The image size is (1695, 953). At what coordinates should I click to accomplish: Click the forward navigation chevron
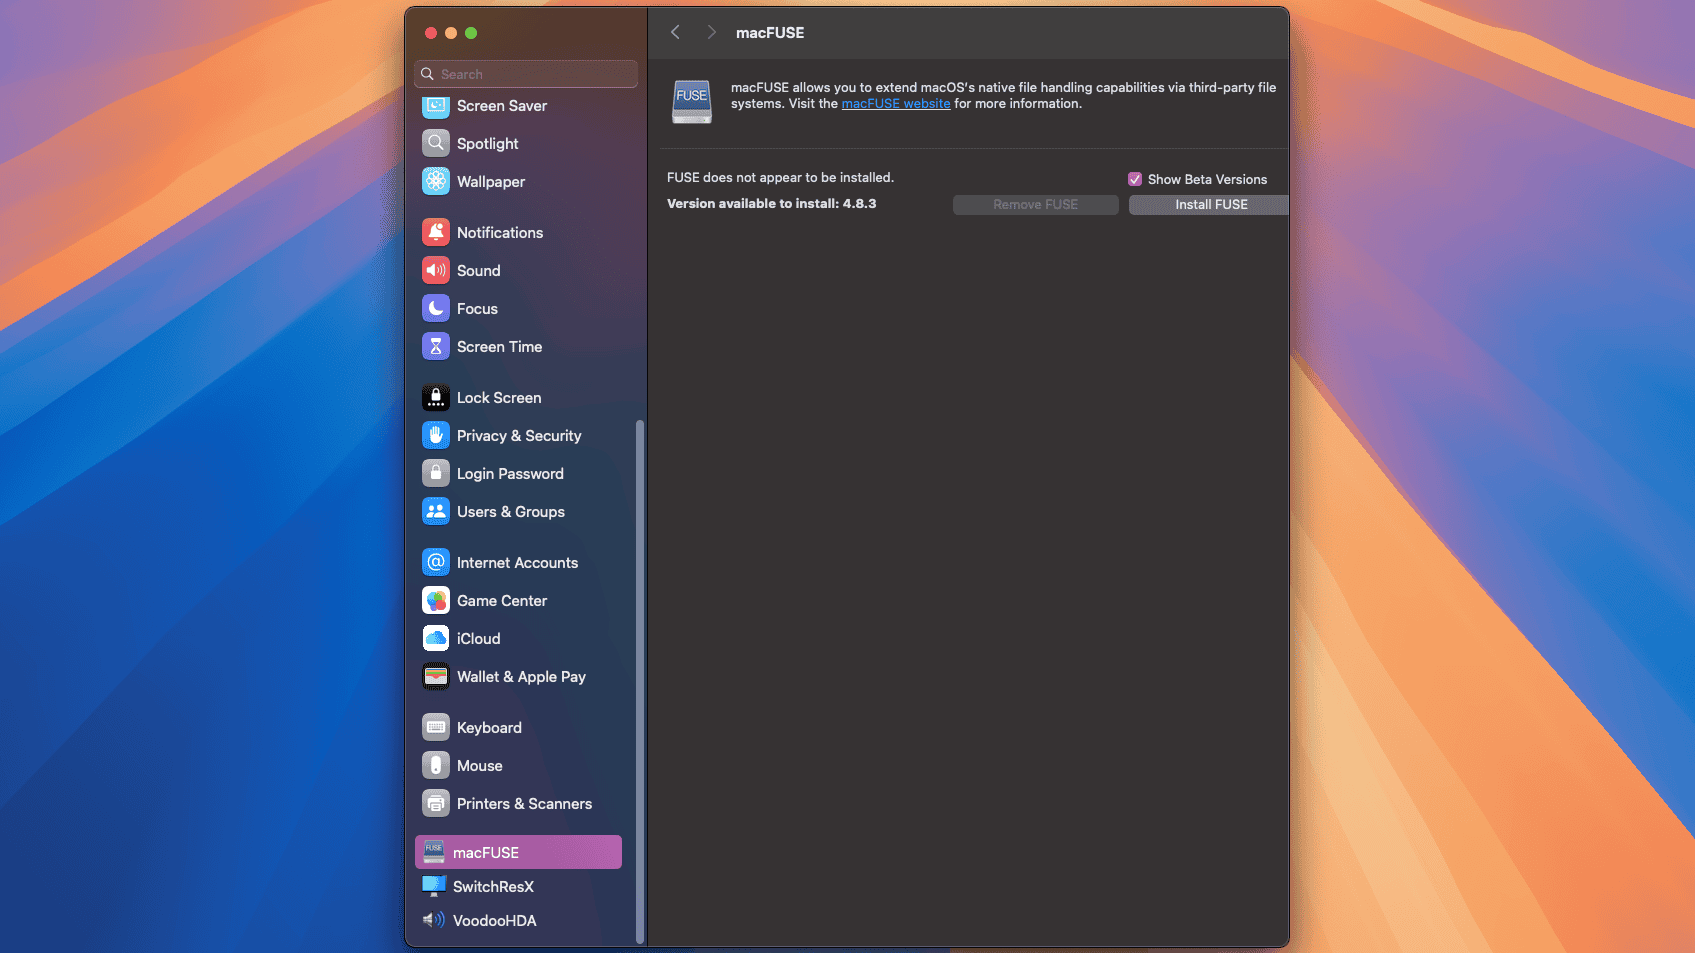[x=711, y=32]
